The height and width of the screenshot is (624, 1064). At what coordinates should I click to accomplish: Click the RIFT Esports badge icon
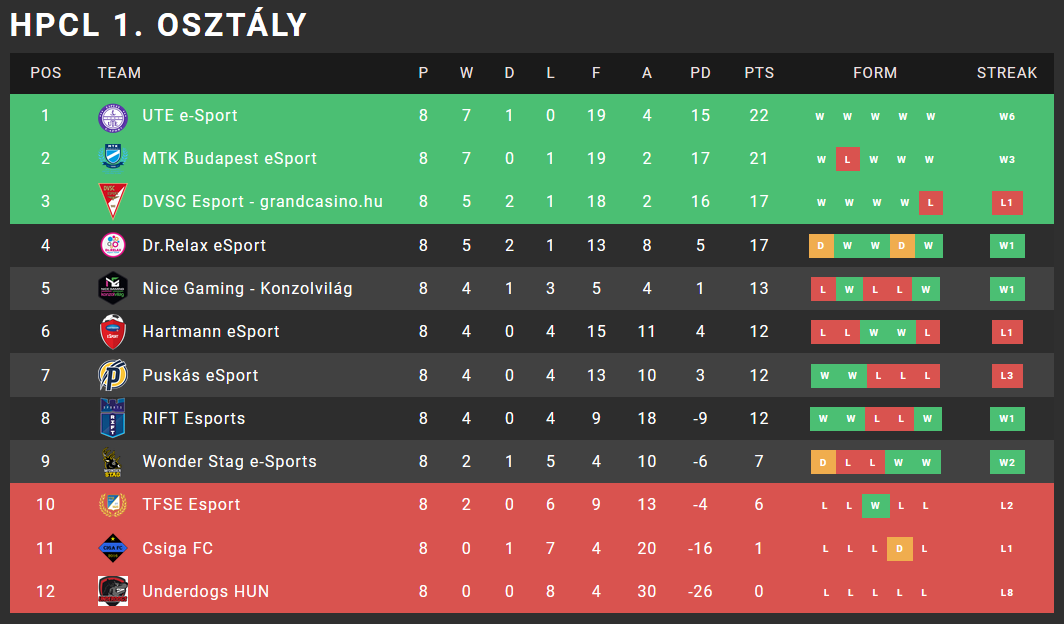[x=113, y=418]
